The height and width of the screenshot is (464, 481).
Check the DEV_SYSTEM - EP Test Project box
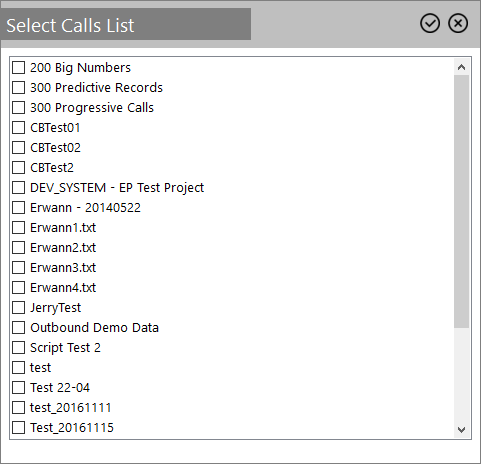(18, 187)
